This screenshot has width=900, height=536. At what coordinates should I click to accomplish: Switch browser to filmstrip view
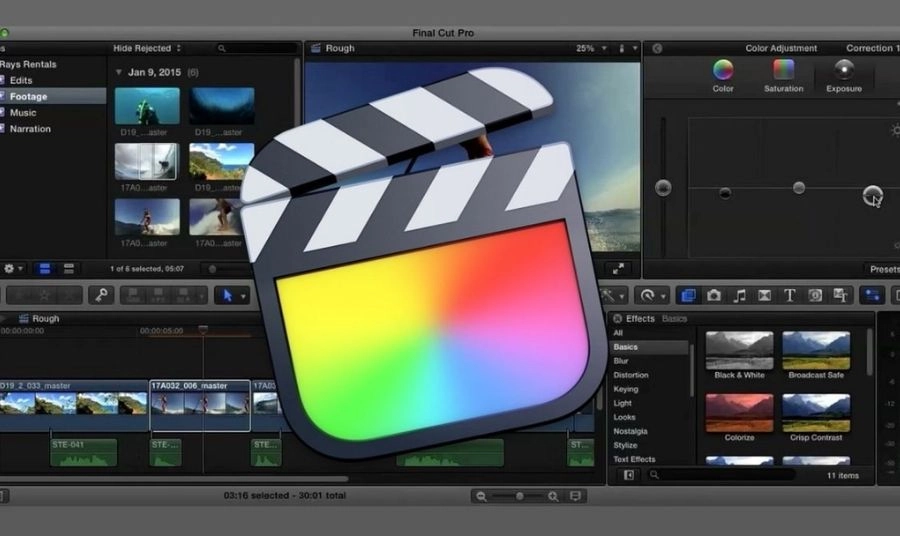pyautogui.click(x=45, y=269)
